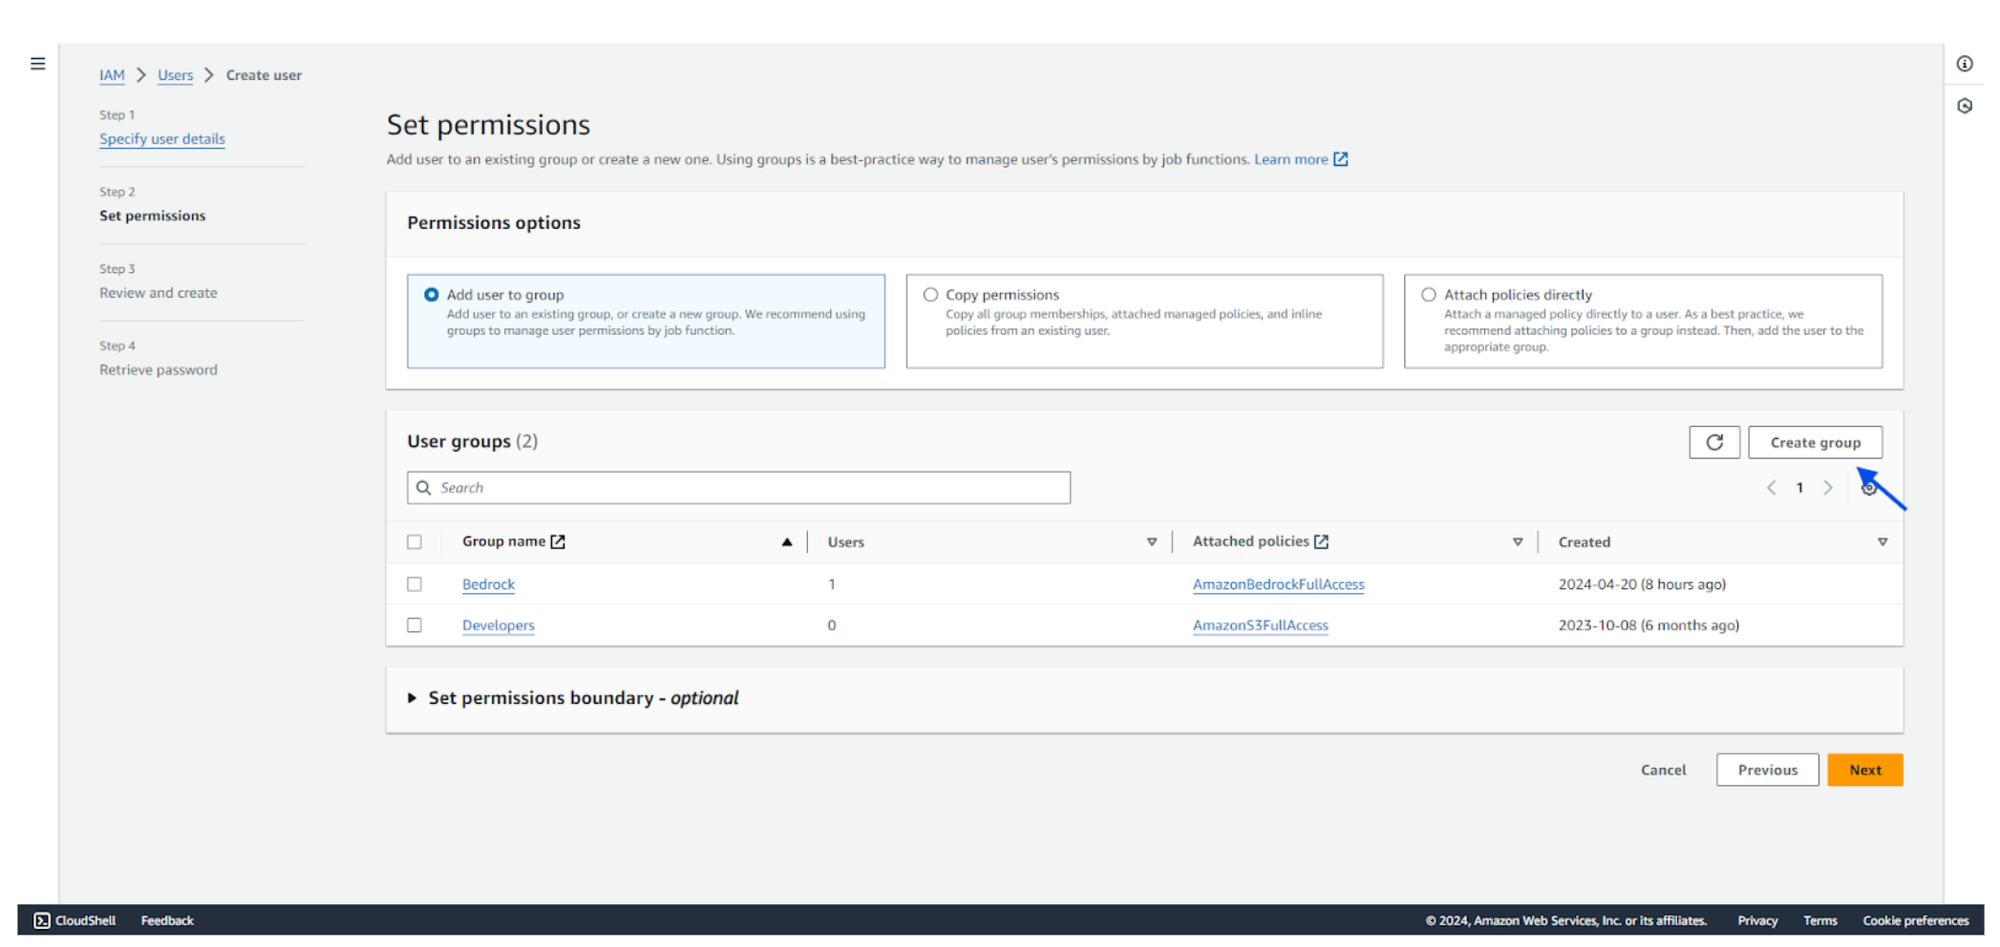
Task: Go to next page of groups
Action: 1828,488
